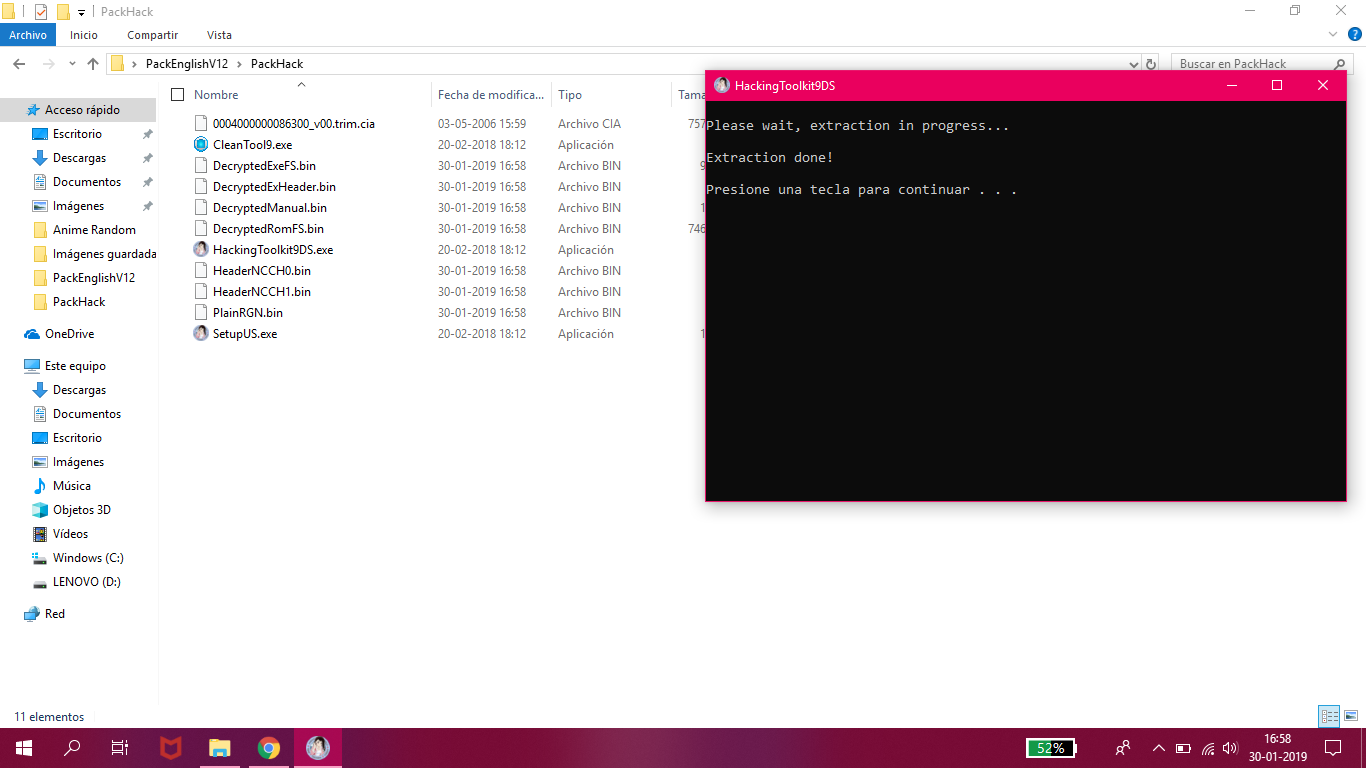This screenshot has height=768, width=1366.
Task: Click the Archivo CIA type cell
Action: click(589, 124)
